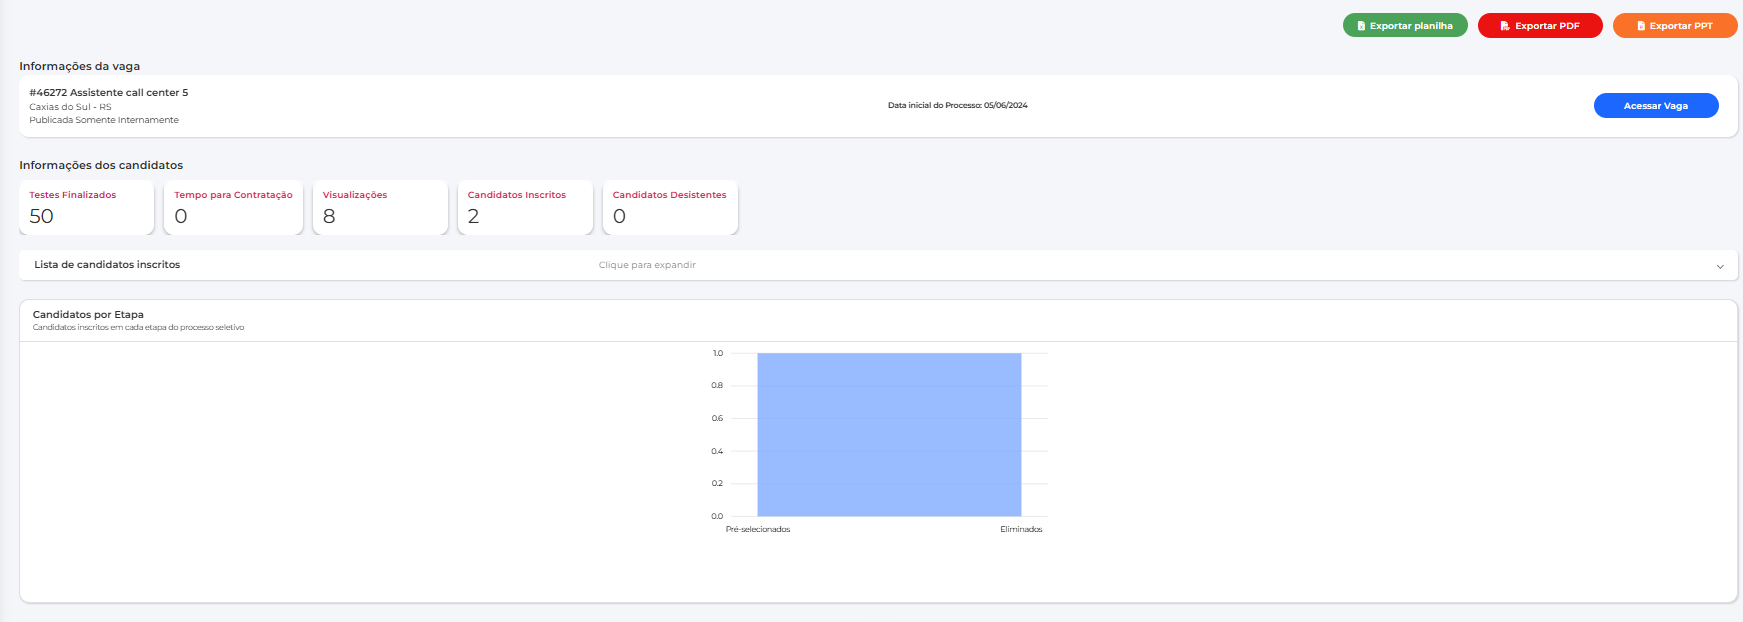This screenshot has height=622, width=1743.
Task: Select the Eliminados axis label
Action: pos(1021,529)
